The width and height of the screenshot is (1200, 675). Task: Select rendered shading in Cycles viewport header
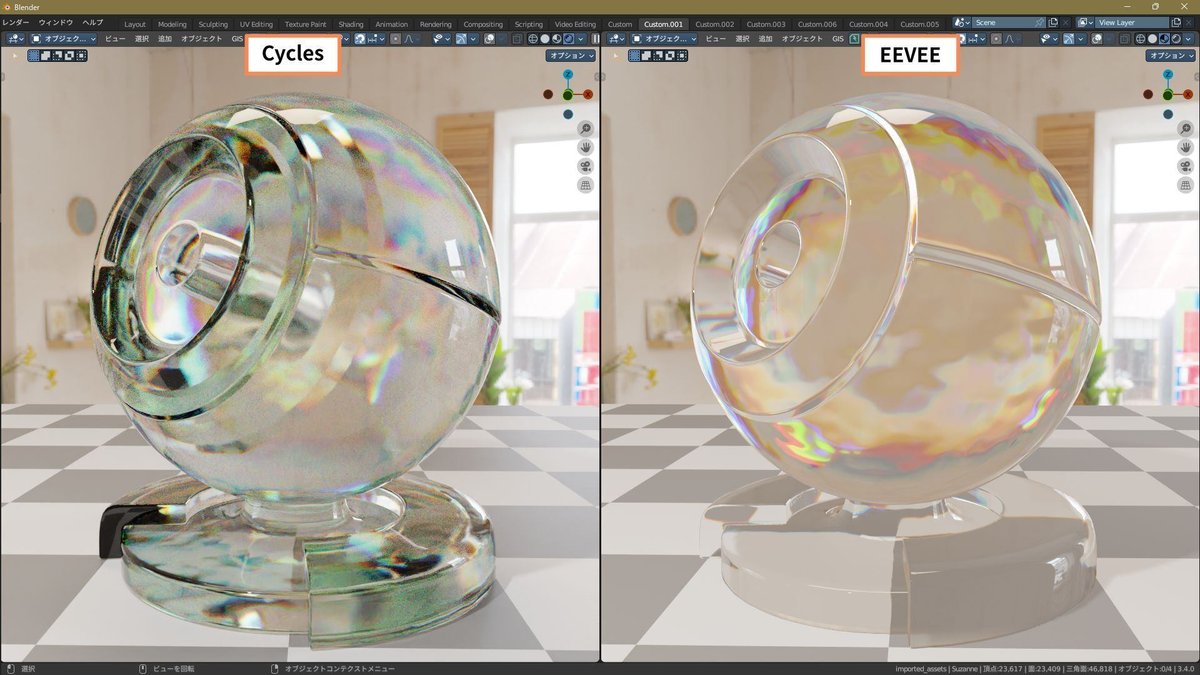click(x=568, y=39)
